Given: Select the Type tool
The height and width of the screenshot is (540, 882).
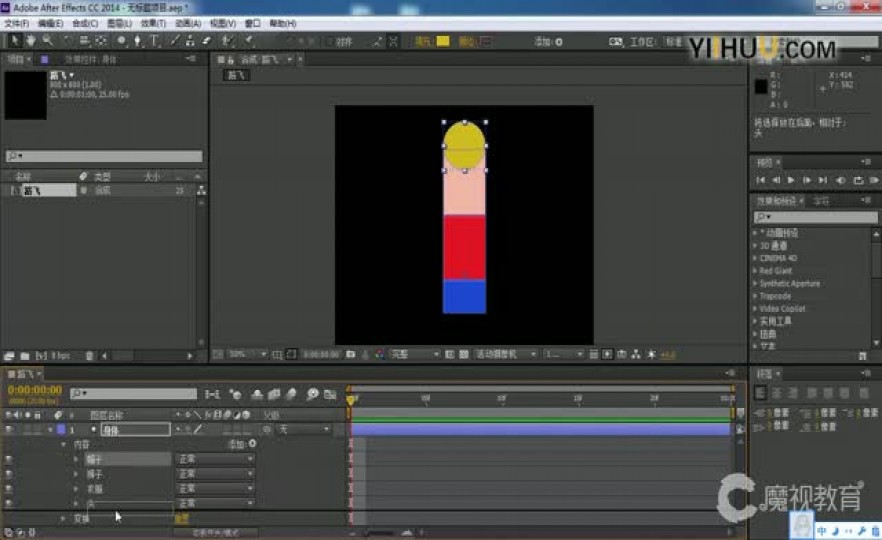Looking at the screenshot, I should 154,40.
